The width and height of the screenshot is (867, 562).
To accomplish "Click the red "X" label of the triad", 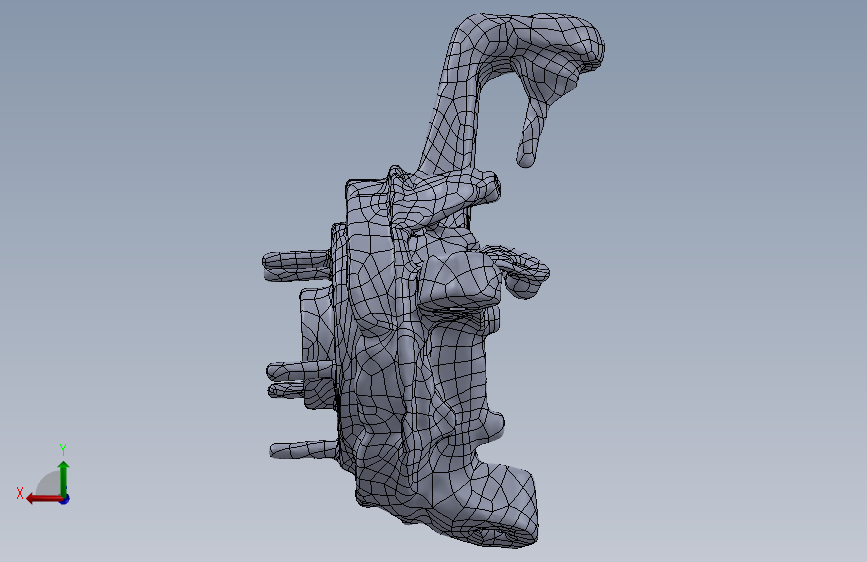I will 20,493.
